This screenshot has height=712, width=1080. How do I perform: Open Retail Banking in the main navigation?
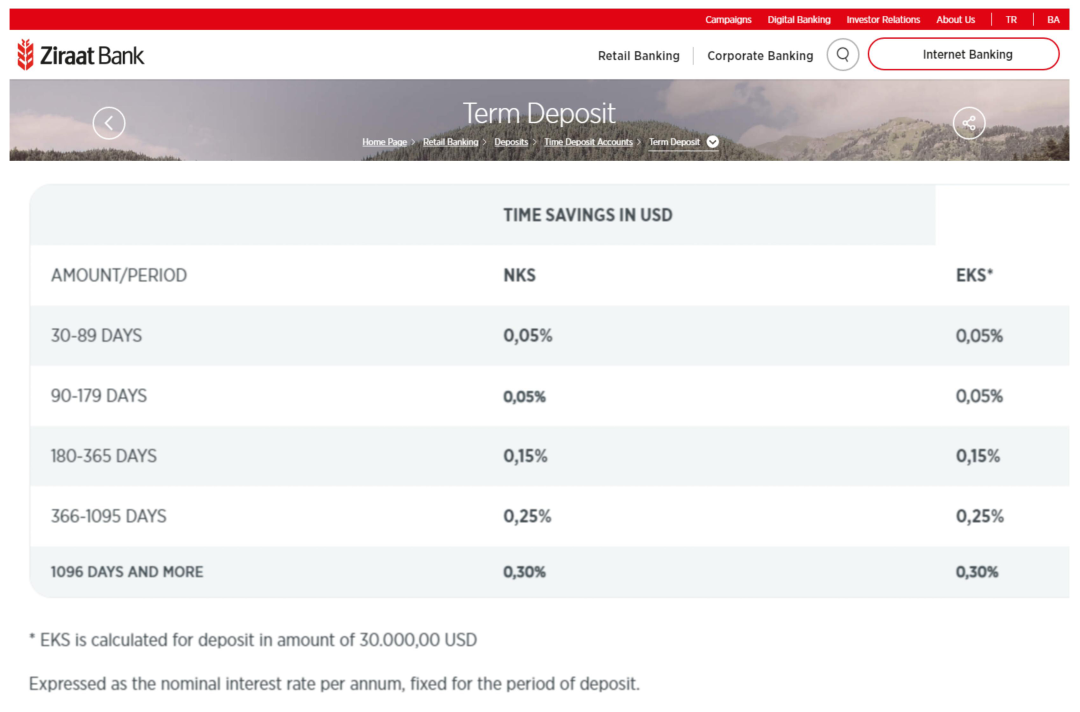tap(638, 56)
